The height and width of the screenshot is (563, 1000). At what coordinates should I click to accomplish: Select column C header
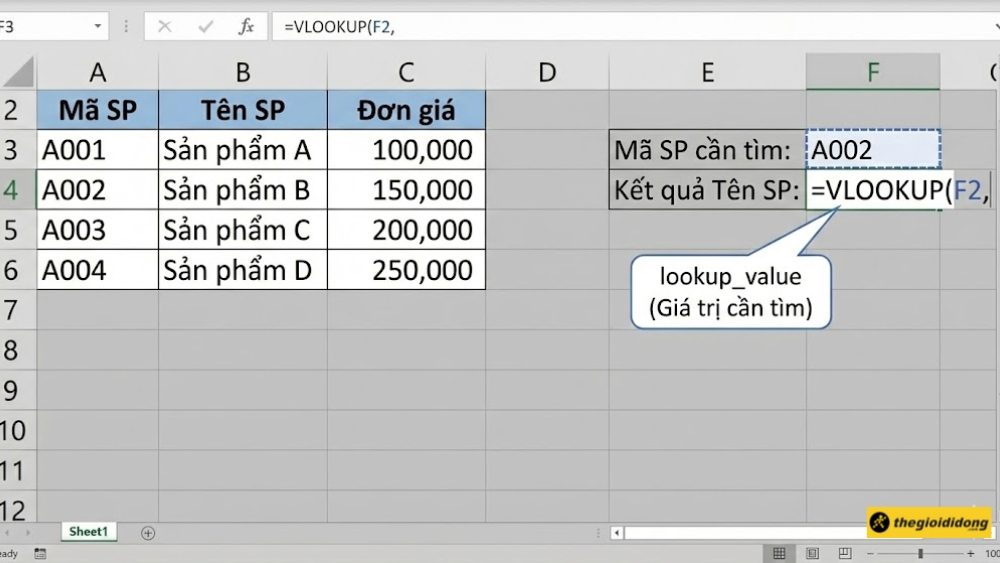(x=406, y=72)
